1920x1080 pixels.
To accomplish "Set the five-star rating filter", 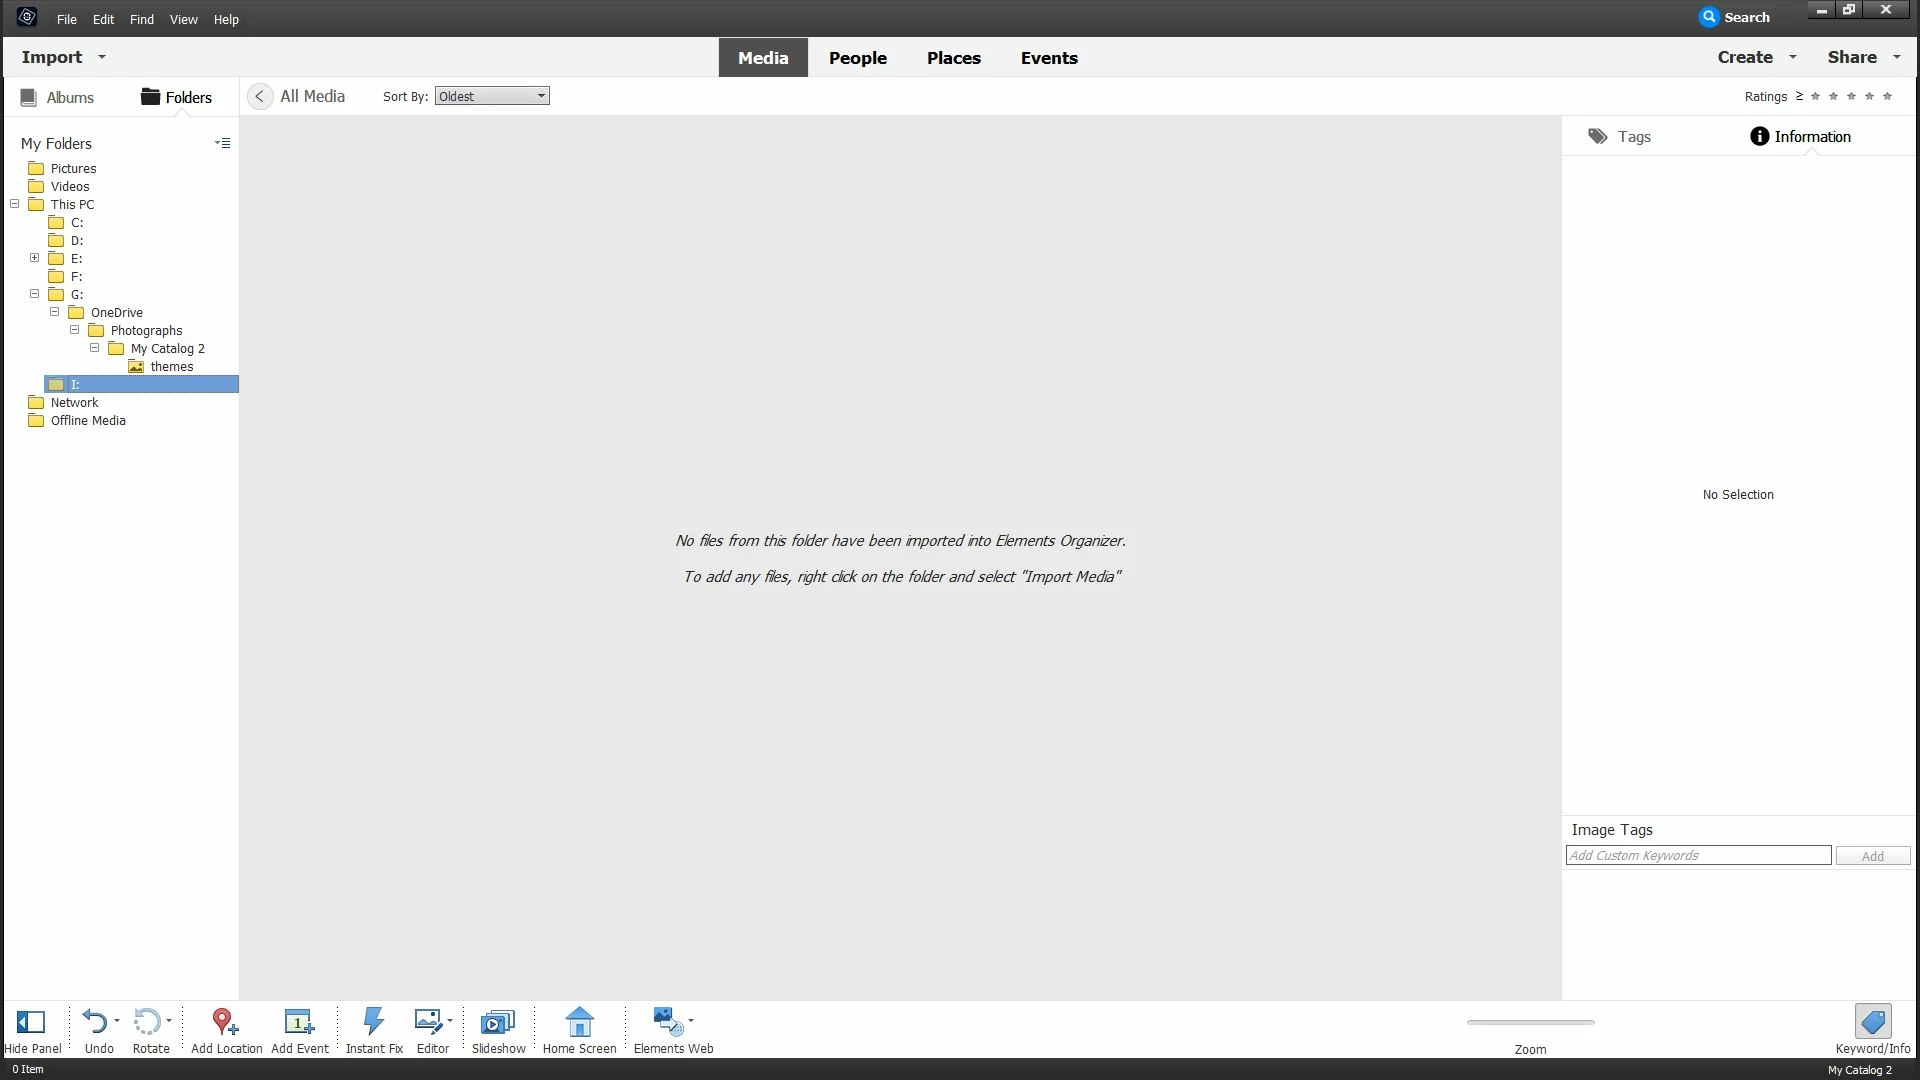I will coord(1887,97).
